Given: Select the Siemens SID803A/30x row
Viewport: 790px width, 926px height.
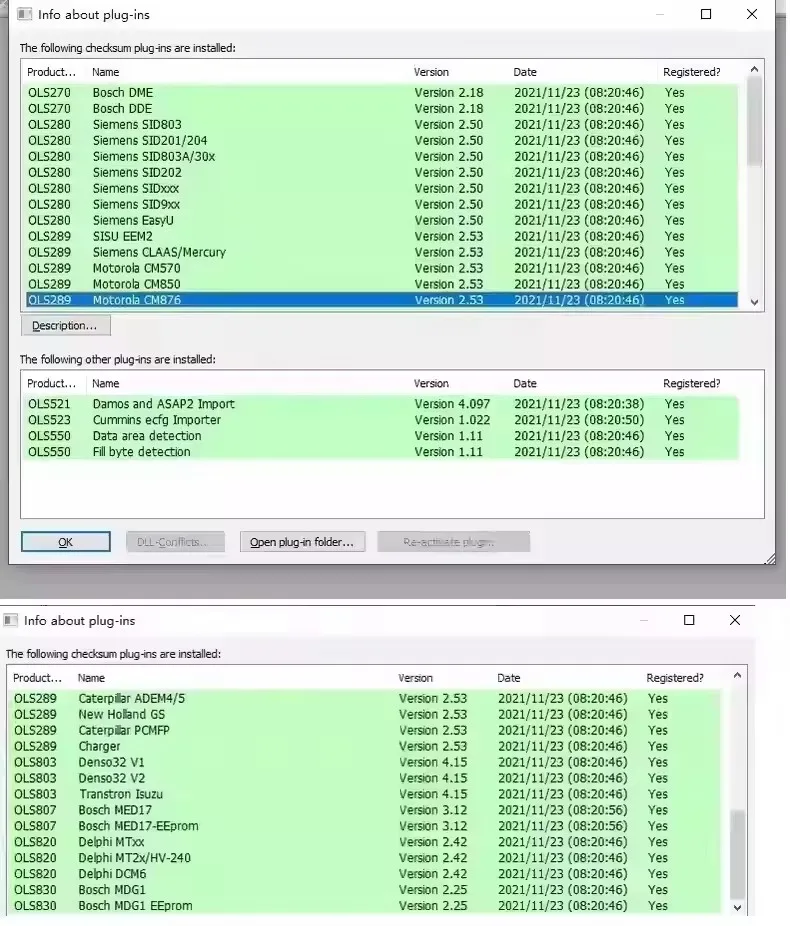Looking at the screenshot, I should click(x=382, y=156).
